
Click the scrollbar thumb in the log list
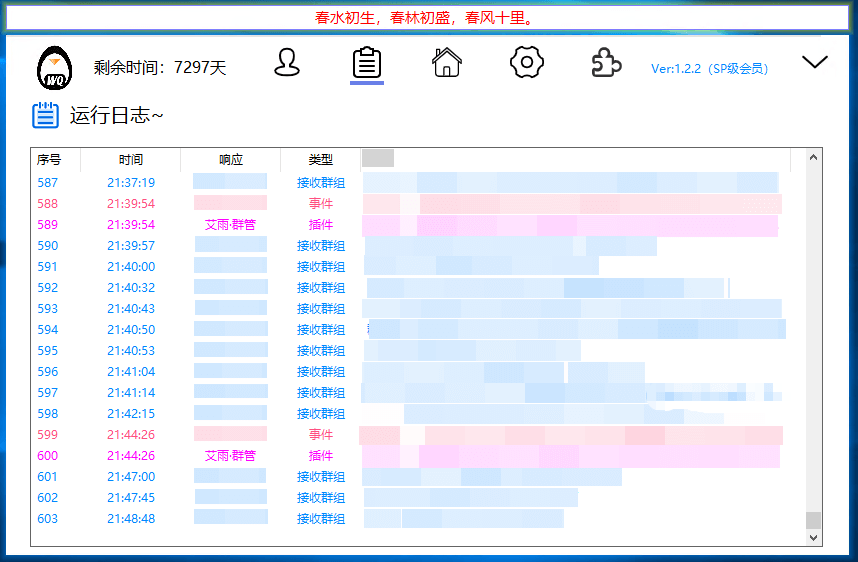[813, 520]
